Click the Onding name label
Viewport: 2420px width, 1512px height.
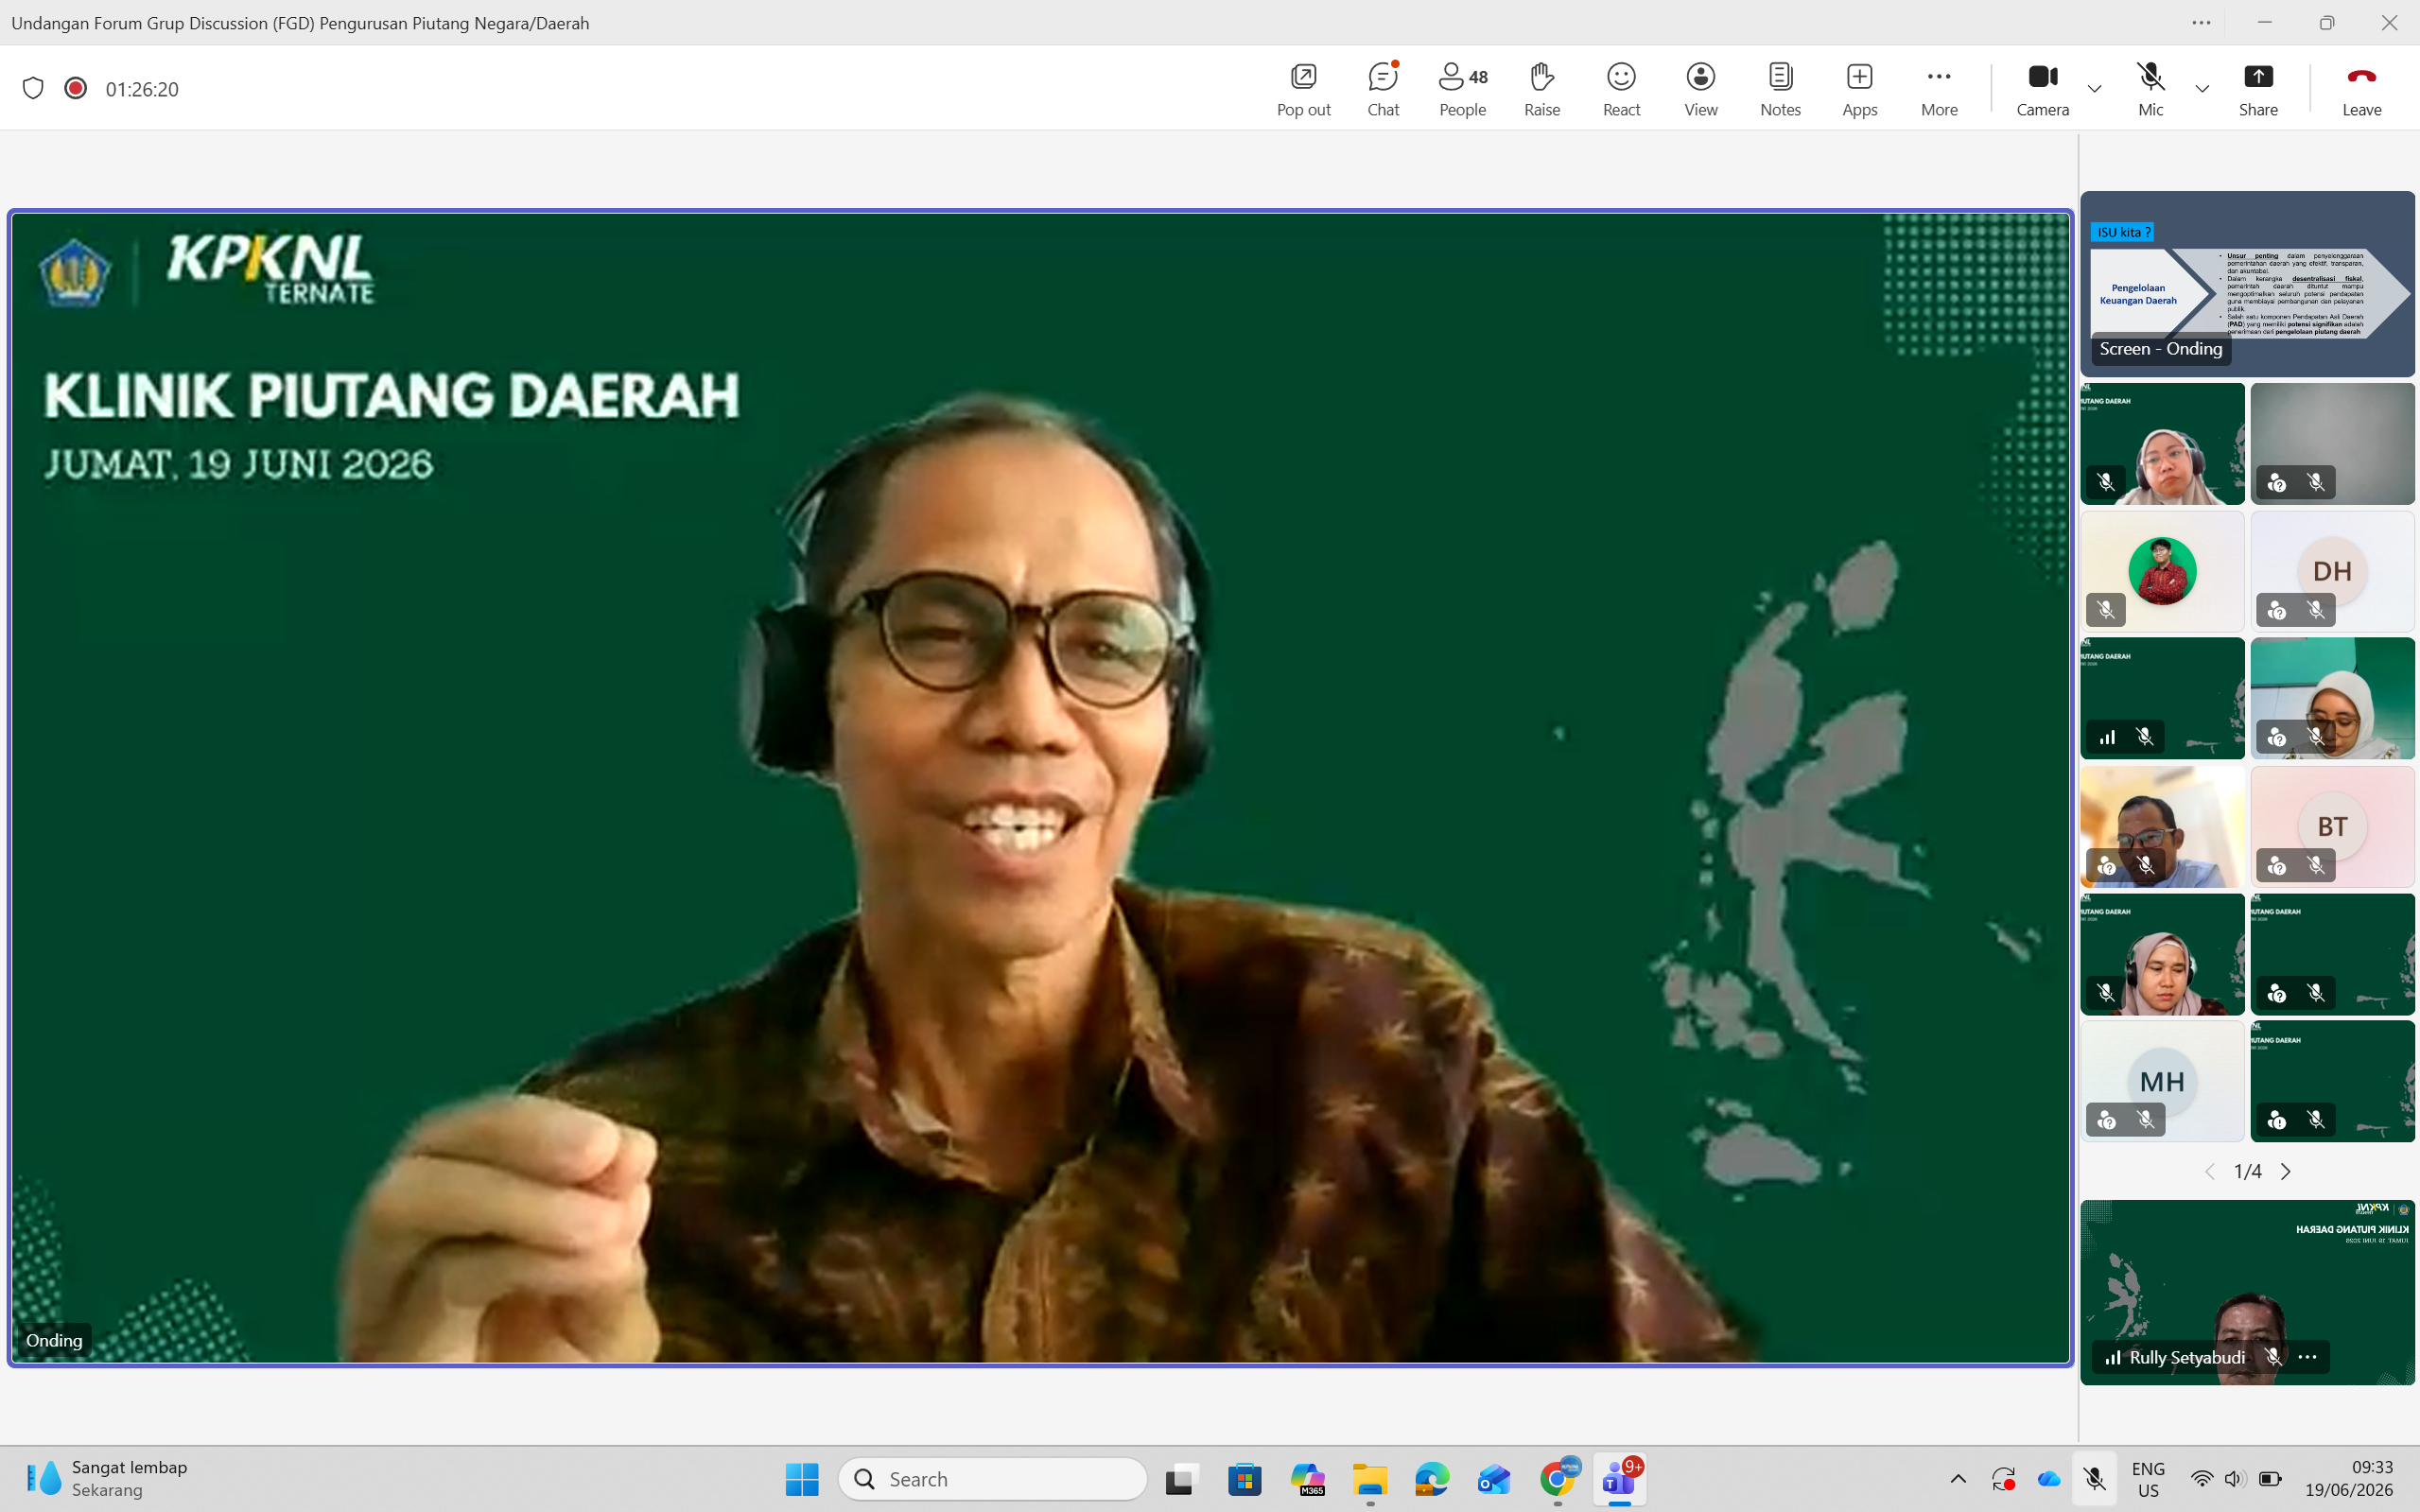tap(54, 1340)
